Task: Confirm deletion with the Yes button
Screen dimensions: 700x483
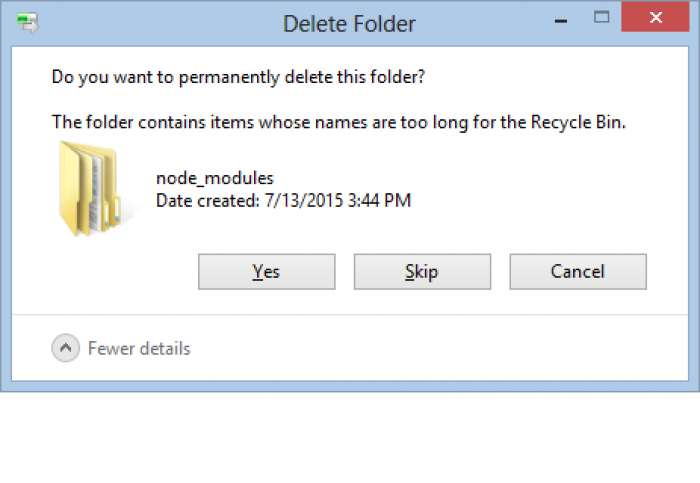Action: 267,272
